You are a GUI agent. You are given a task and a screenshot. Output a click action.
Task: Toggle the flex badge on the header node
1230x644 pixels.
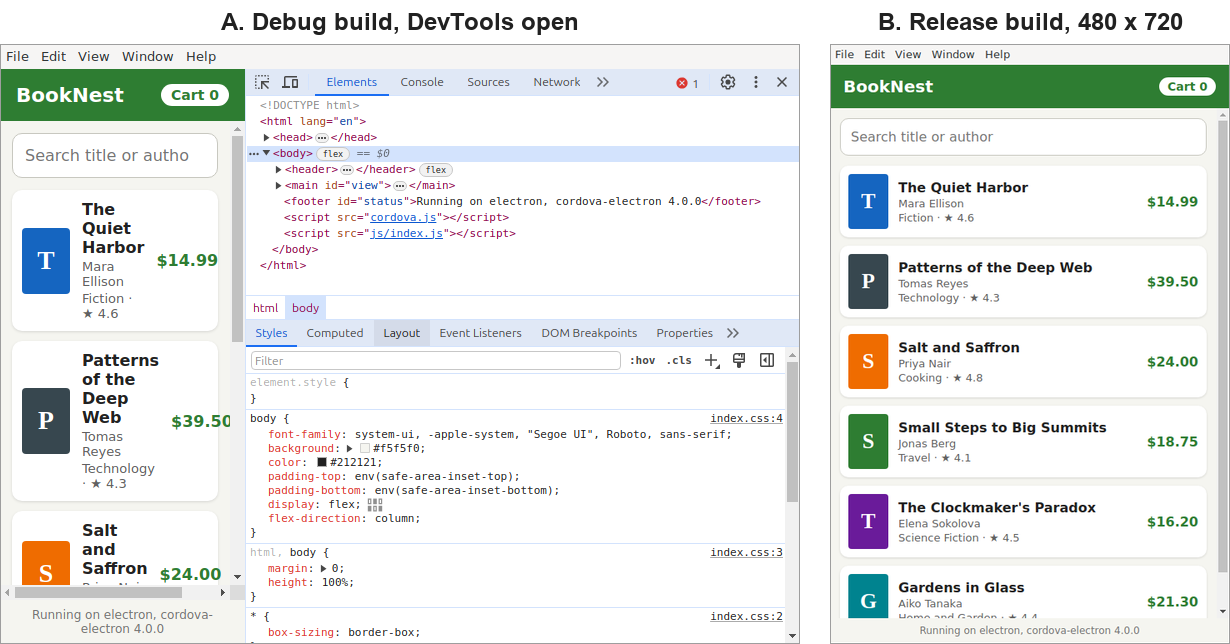pos(435,169)
